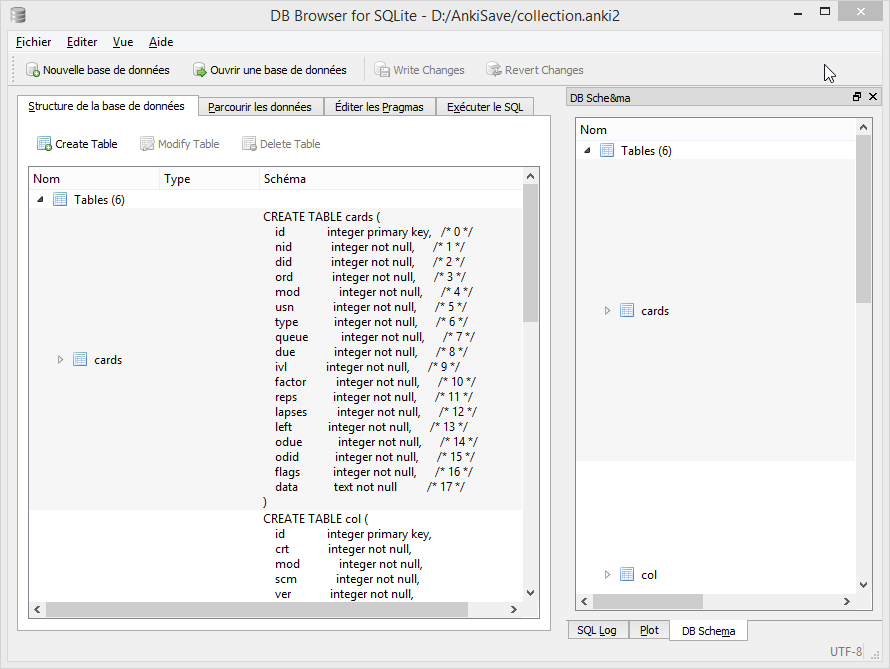The width and height of the screenshot is (890, 669).
Task: Open the Éditer les Pragmas tab
Action: (x=379, y=106)
